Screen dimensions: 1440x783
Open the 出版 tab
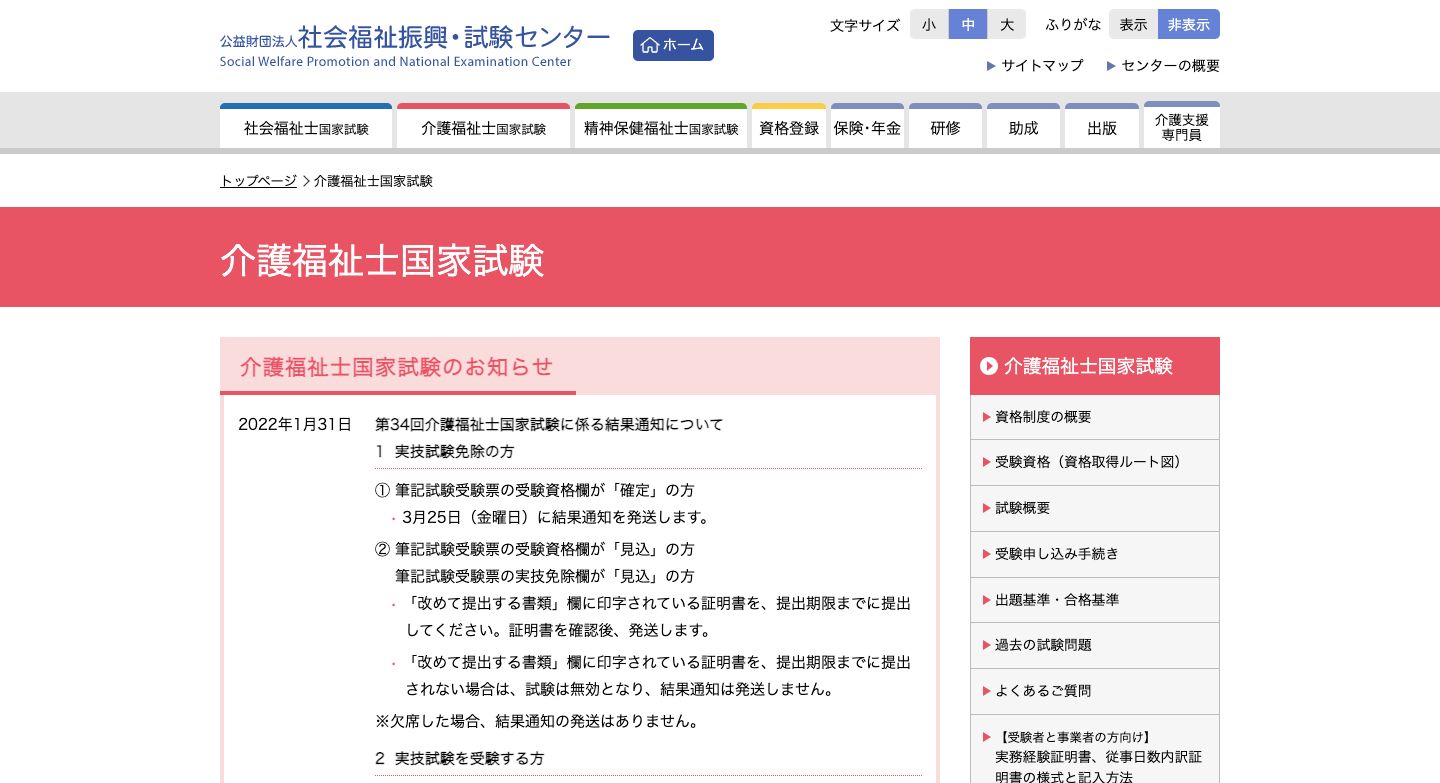[1102, 126]
